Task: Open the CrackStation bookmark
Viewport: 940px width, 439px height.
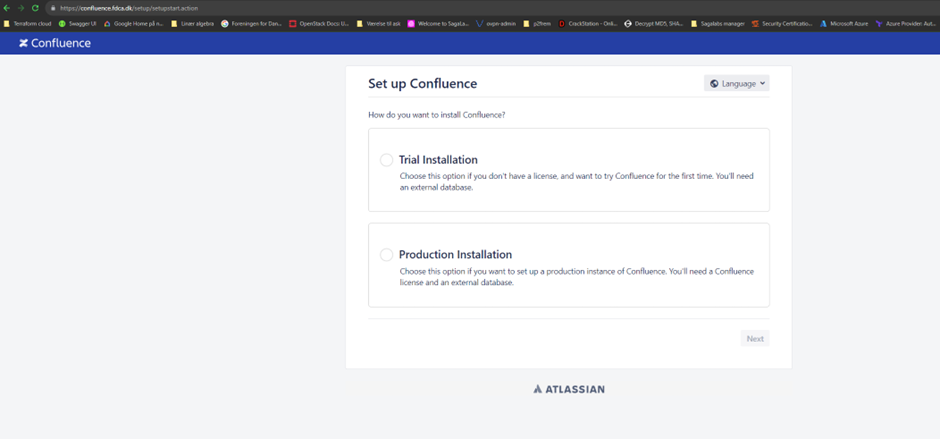Action: (590, 23)
